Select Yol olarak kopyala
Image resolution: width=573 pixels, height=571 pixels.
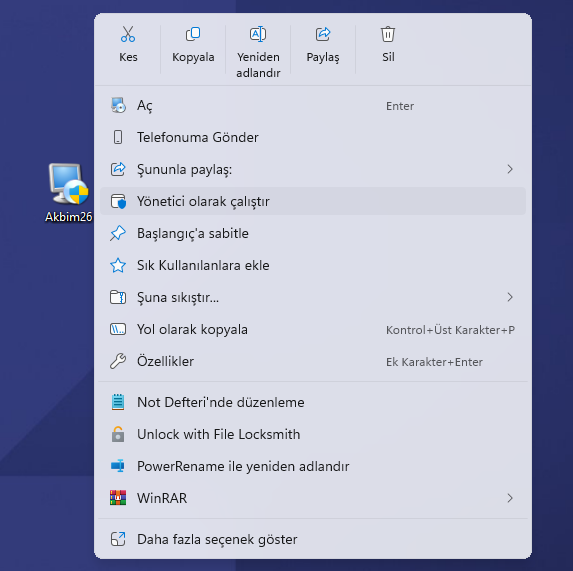tap(313, 329)
